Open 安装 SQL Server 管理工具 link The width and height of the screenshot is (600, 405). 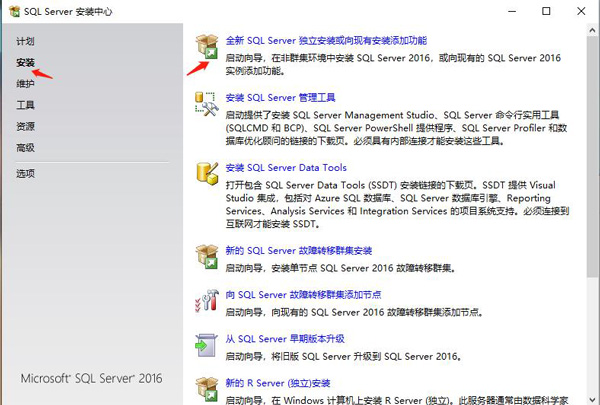(x=281, y=98)
